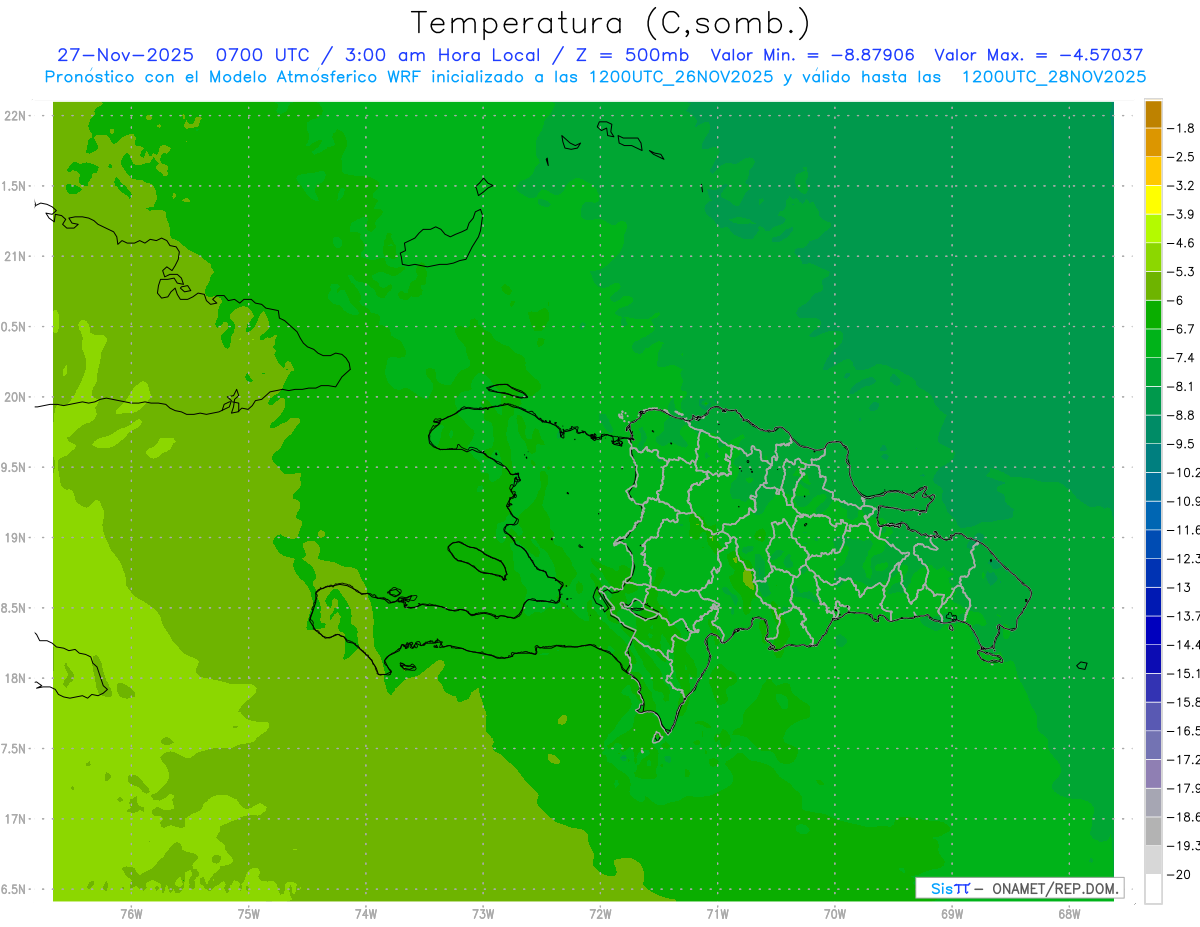
Task: Click the "-9.5" color scale label
Action: pos(1181,443)
